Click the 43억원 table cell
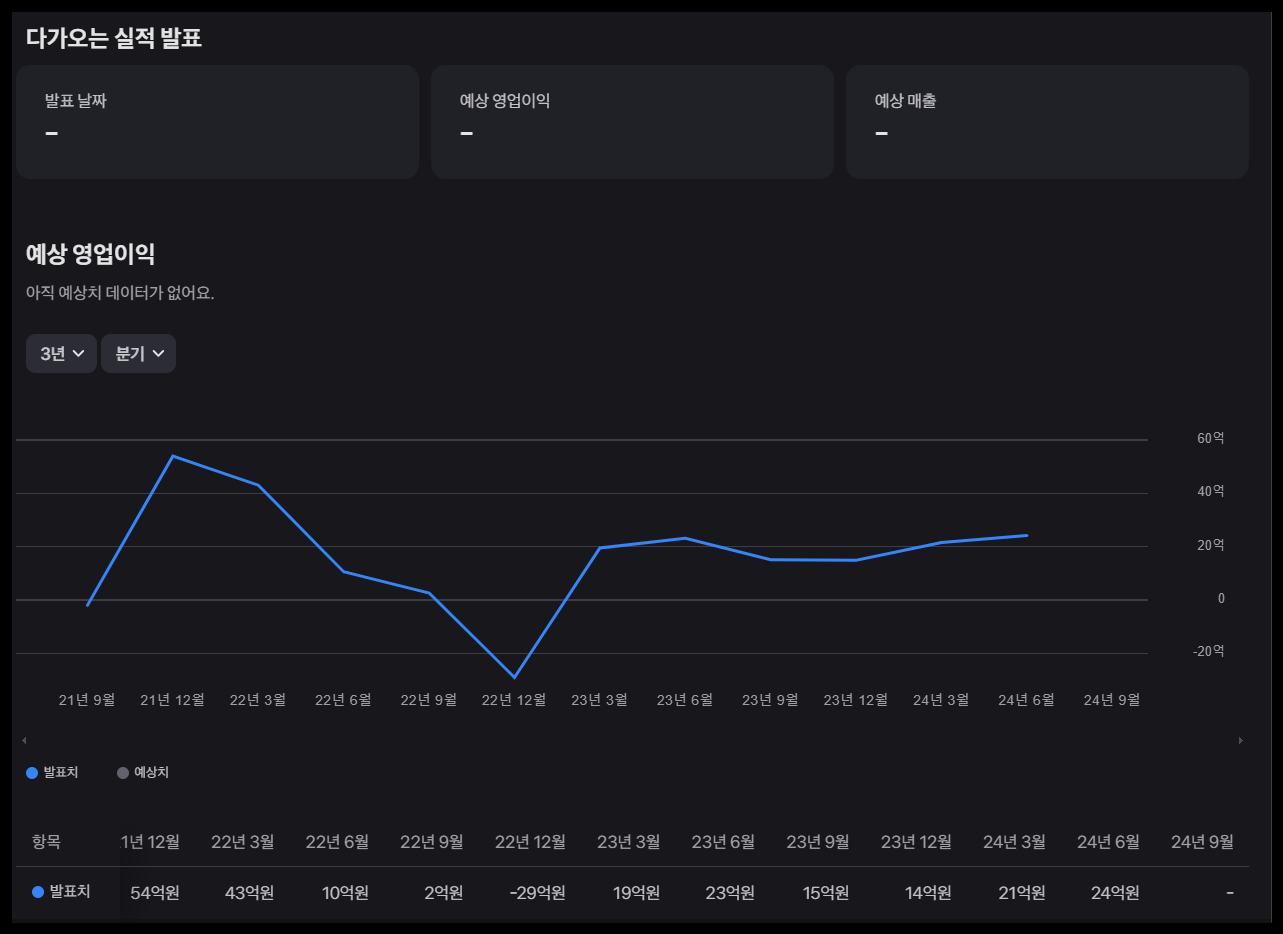The width and height of the screenshot is (1283, 934). (250, 893)
